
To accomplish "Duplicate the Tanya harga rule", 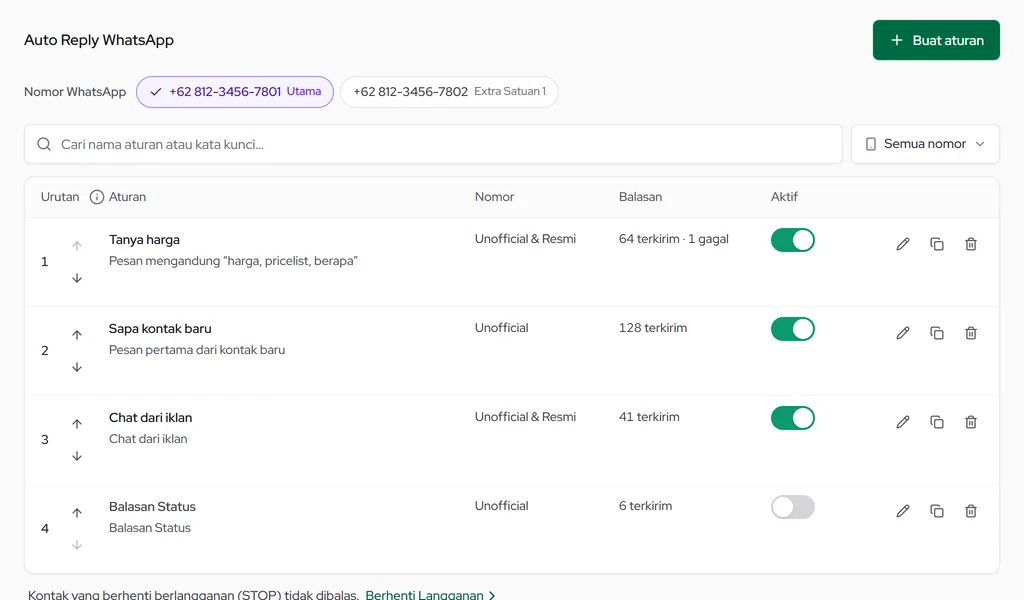I will tap(936, 244).
